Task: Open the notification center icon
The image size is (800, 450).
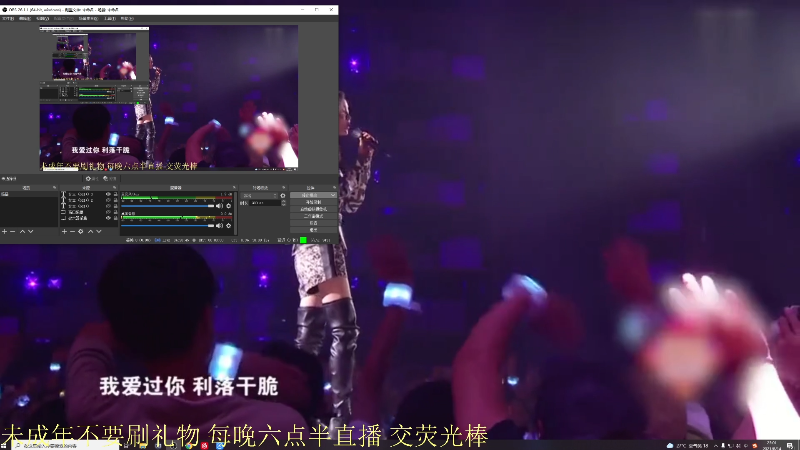Action: point(790,446)
